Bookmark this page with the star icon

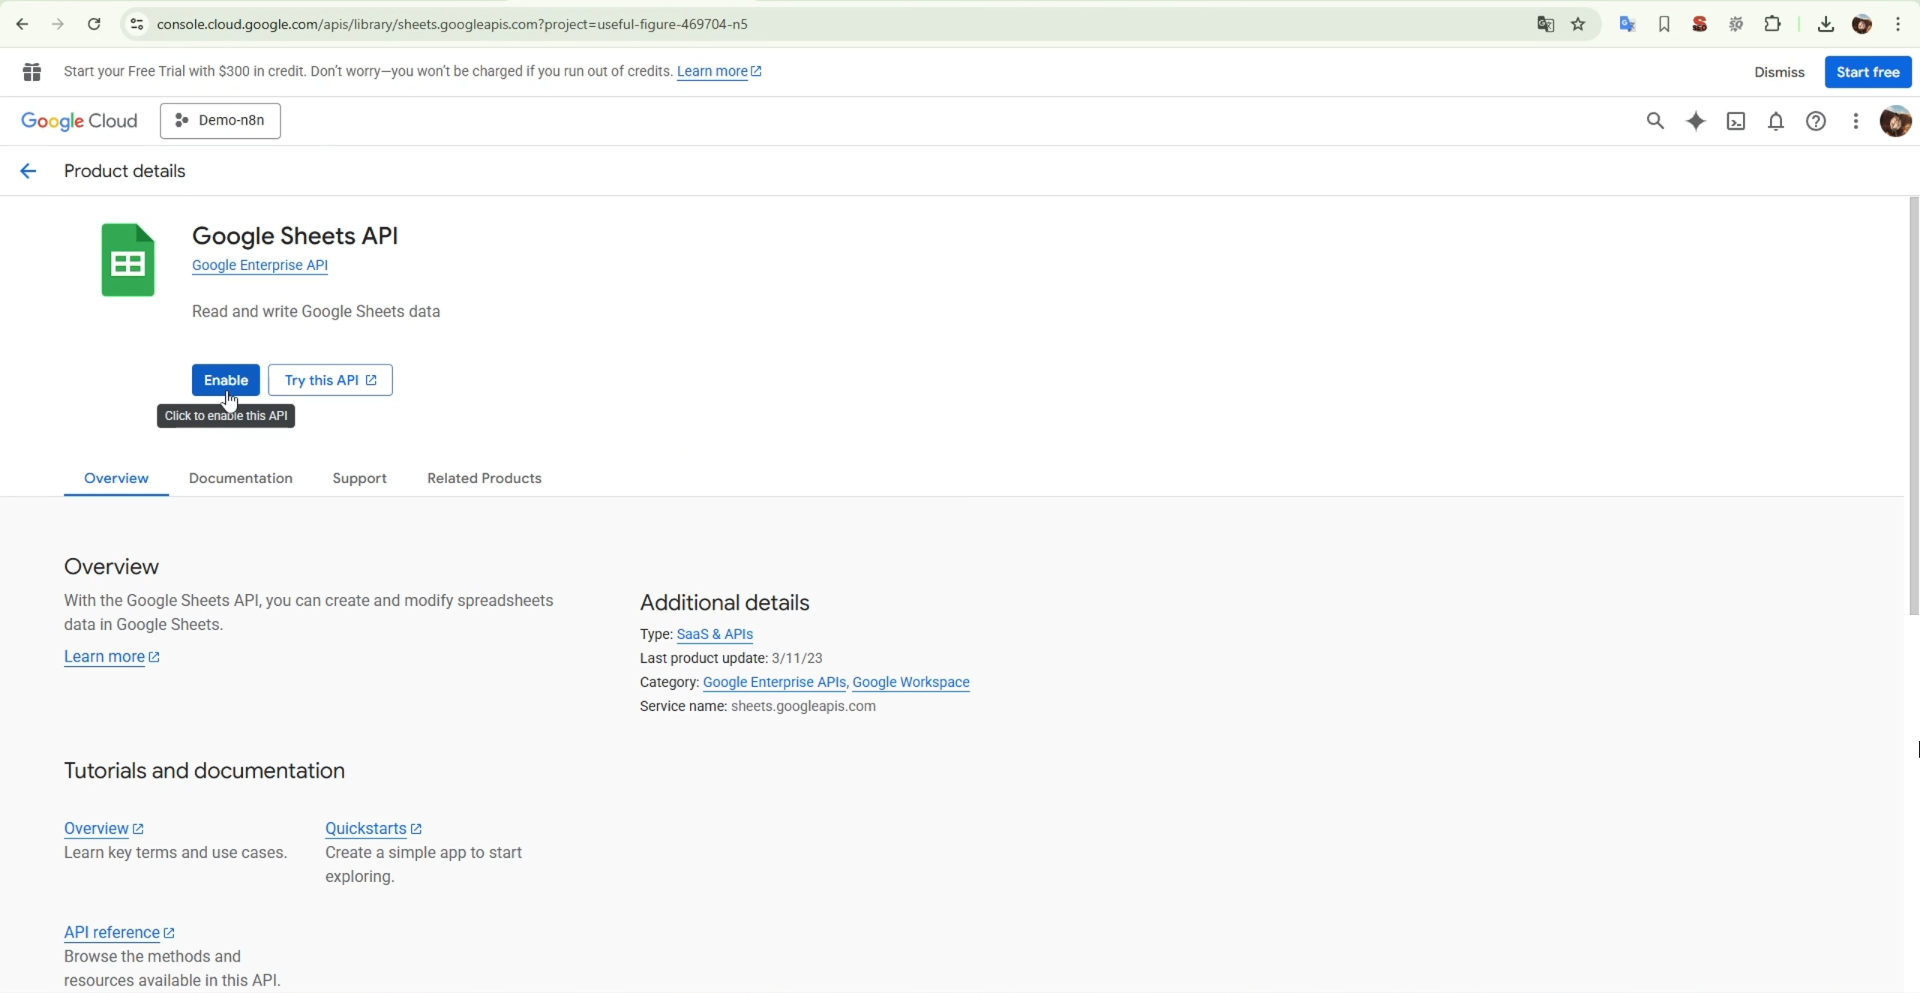coord(1579,24)
